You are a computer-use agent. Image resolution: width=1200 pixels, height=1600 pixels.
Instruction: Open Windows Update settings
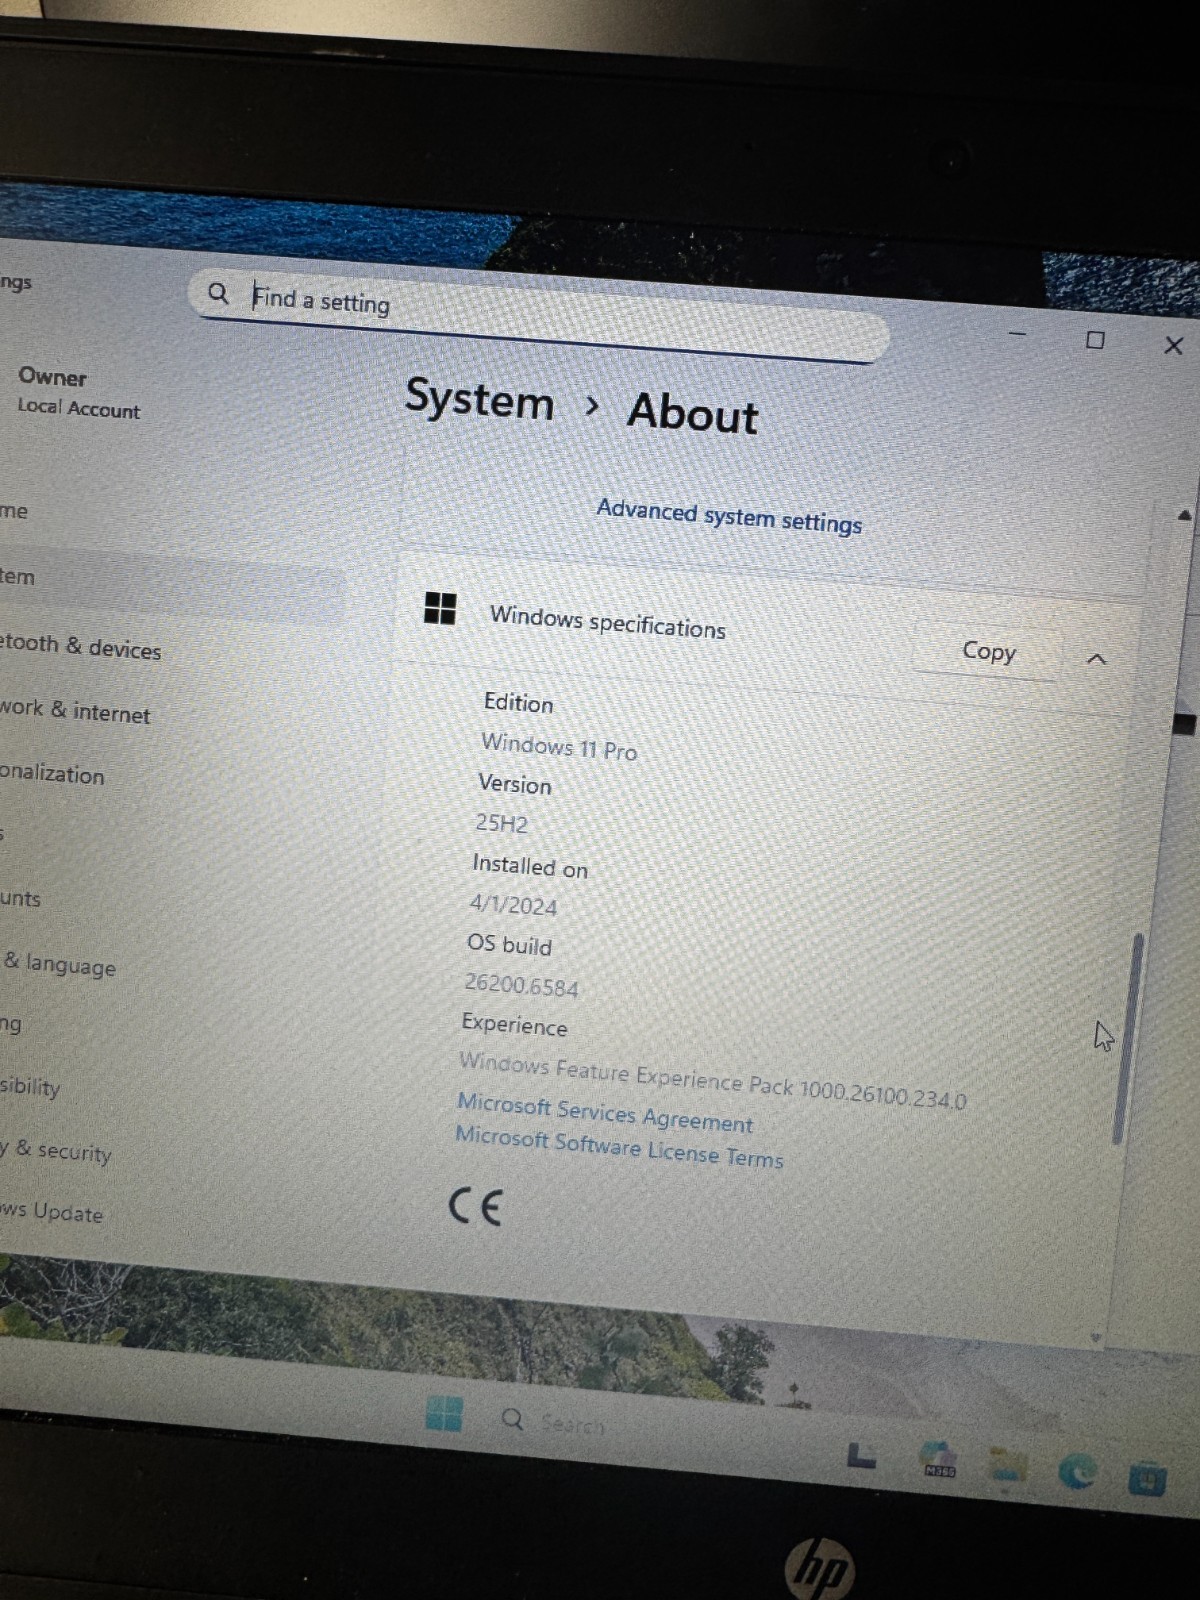click(x=51, y=1212)
